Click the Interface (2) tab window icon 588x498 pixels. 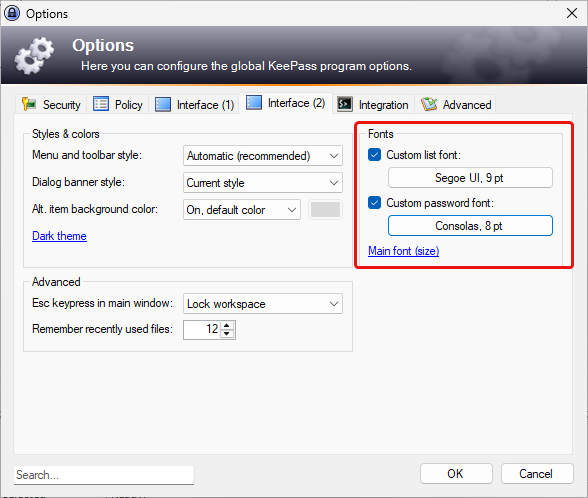[x=254, y=102]
